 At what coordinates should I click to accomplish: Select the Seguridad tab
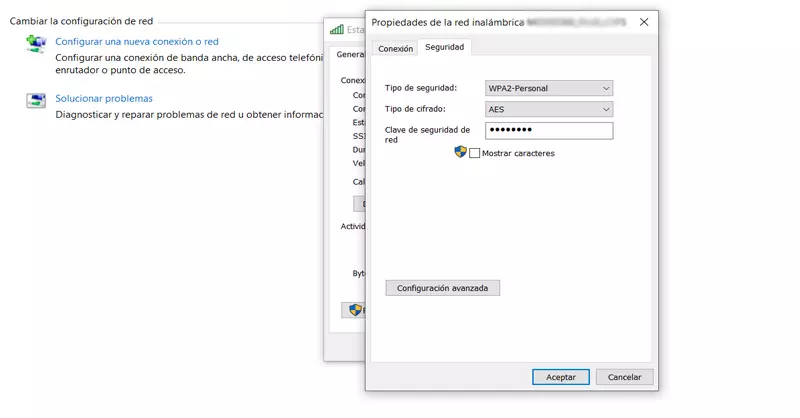click(x=444, y=47)
